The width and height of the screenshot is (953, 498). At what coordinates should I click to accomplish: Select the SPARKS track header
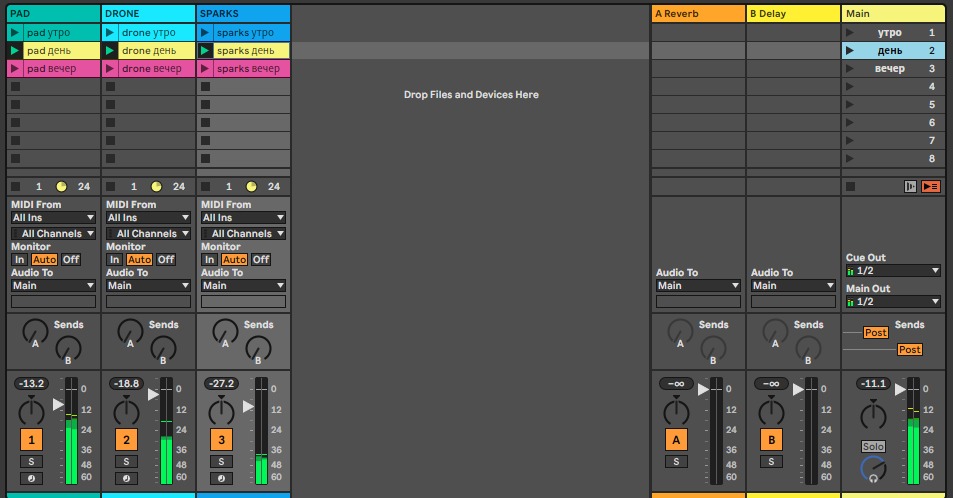click(x=244, y=13)
